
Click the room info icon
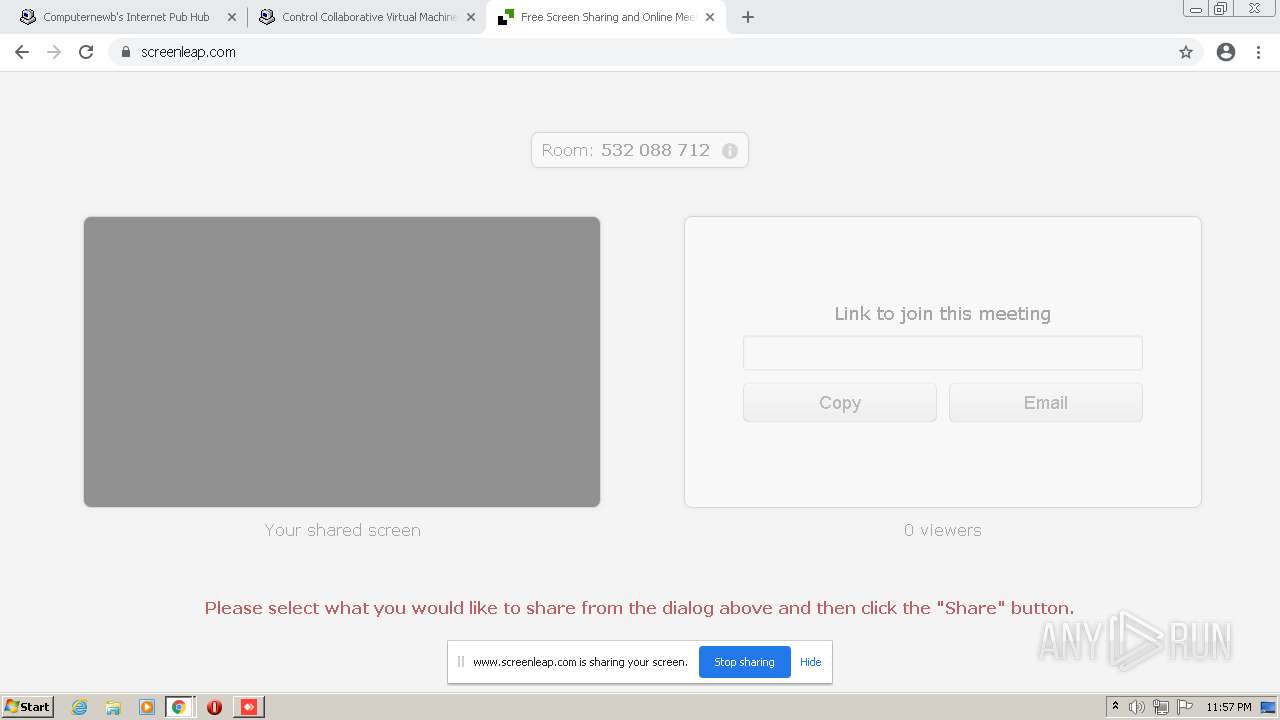click(730, 151)
